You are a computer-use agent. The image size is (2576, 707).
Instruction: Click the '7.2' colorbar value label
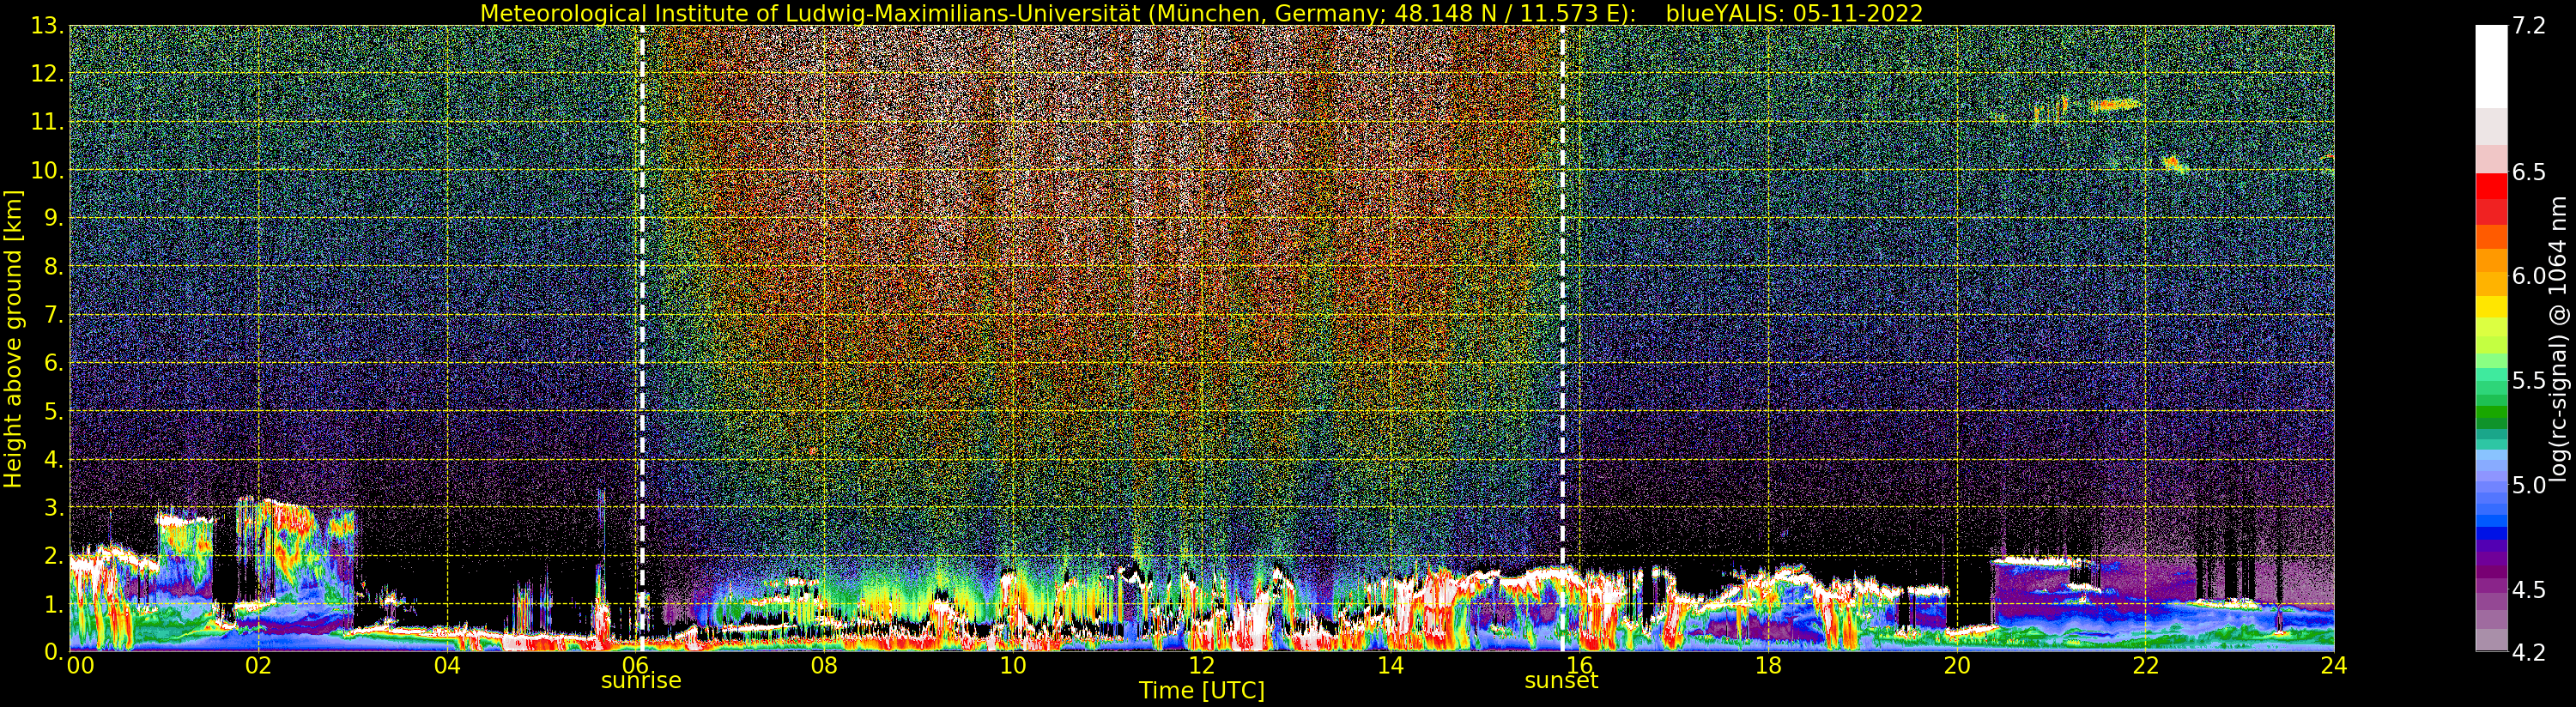(2528, 26)
